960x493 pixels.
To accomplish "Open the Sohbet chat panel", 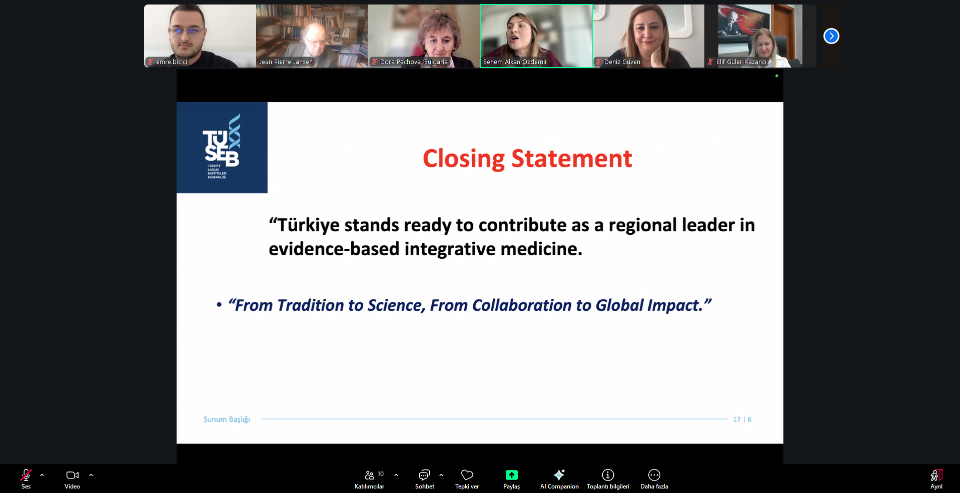I will [x=424, y=476].
